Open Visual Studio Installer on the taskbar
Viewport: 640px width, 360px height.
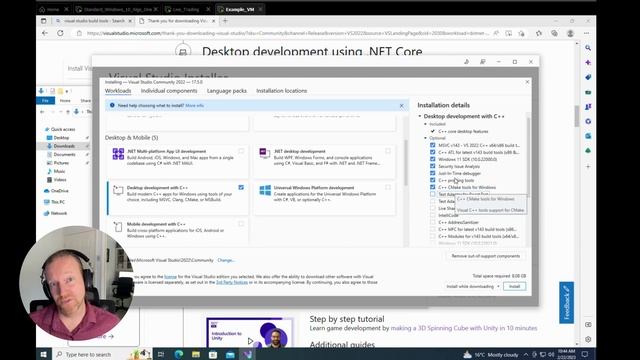click(x=247, y=354)
